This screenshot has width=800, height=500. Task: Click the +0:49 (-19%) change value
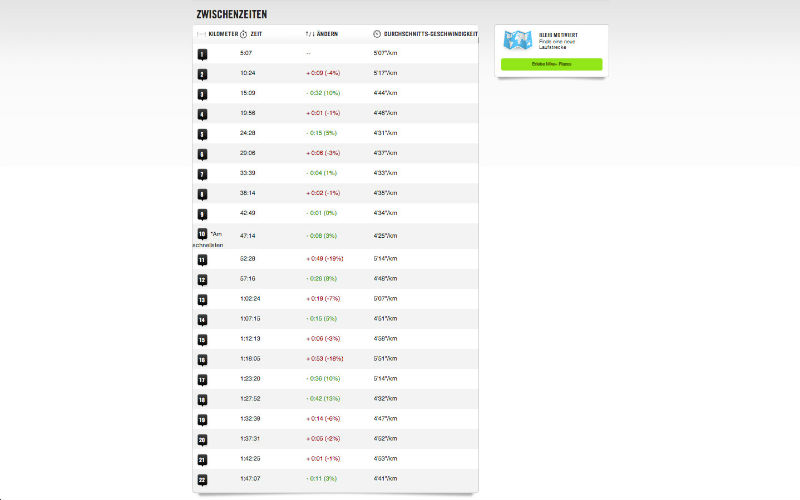click(x=324, y=259)
